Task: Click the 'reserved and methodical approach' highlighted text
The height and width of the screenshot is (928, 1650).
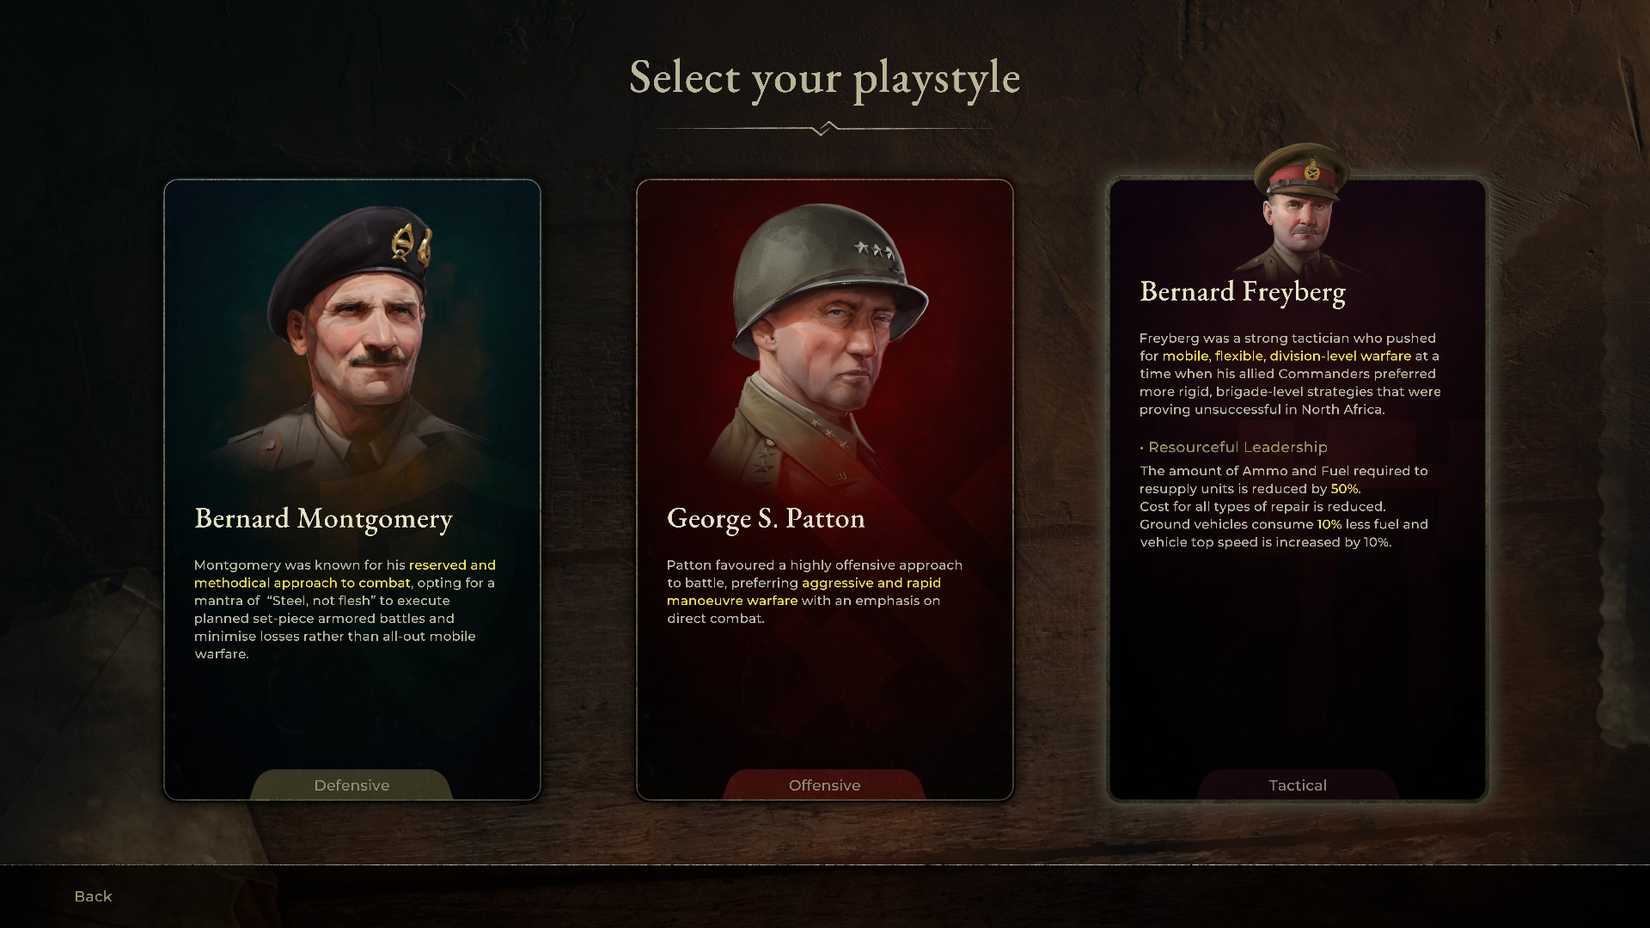Action: click(345, 574)
